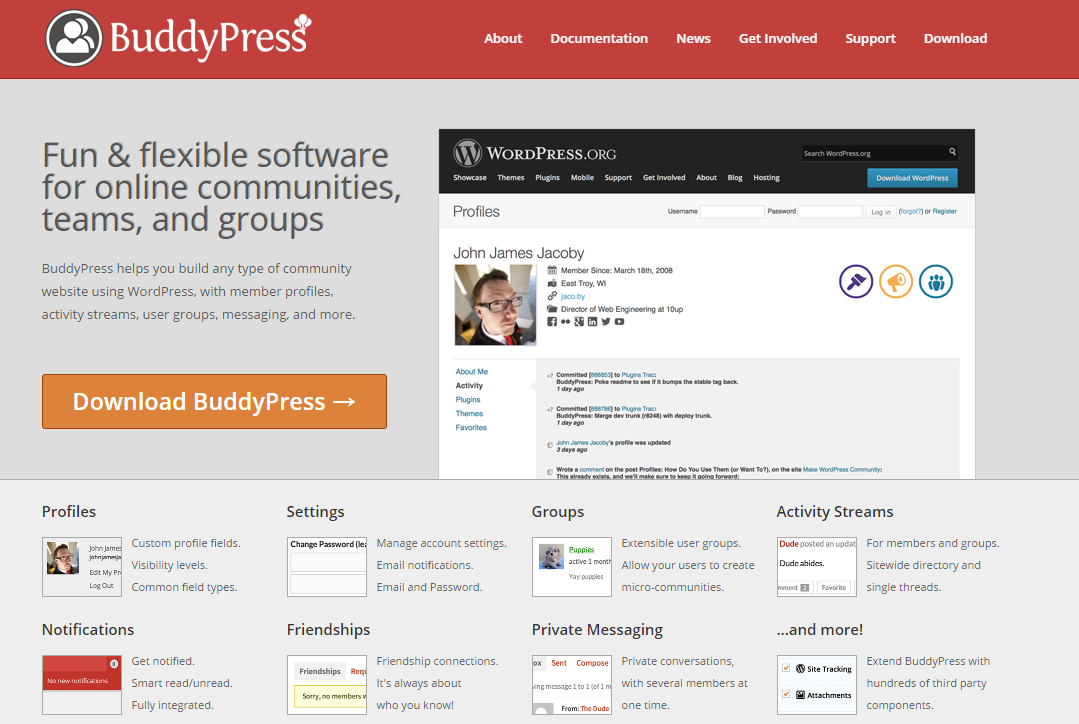Open the Settings Change Password thumbnail
Screen dimensions: 1079x724
click(x=327, y=566)
